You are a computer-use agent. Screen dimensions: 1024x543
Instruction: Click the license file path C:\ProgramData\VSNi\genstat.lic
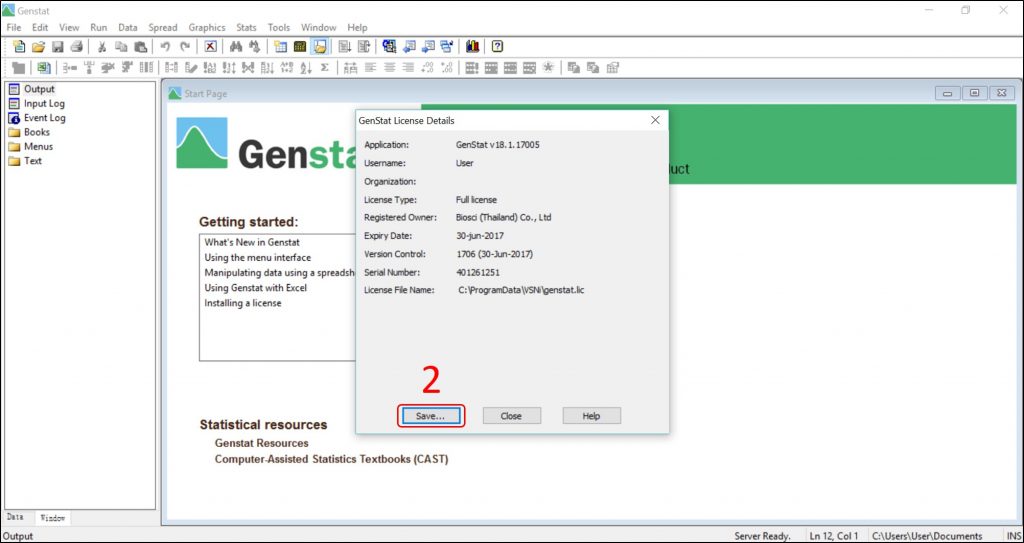(521, 289)
